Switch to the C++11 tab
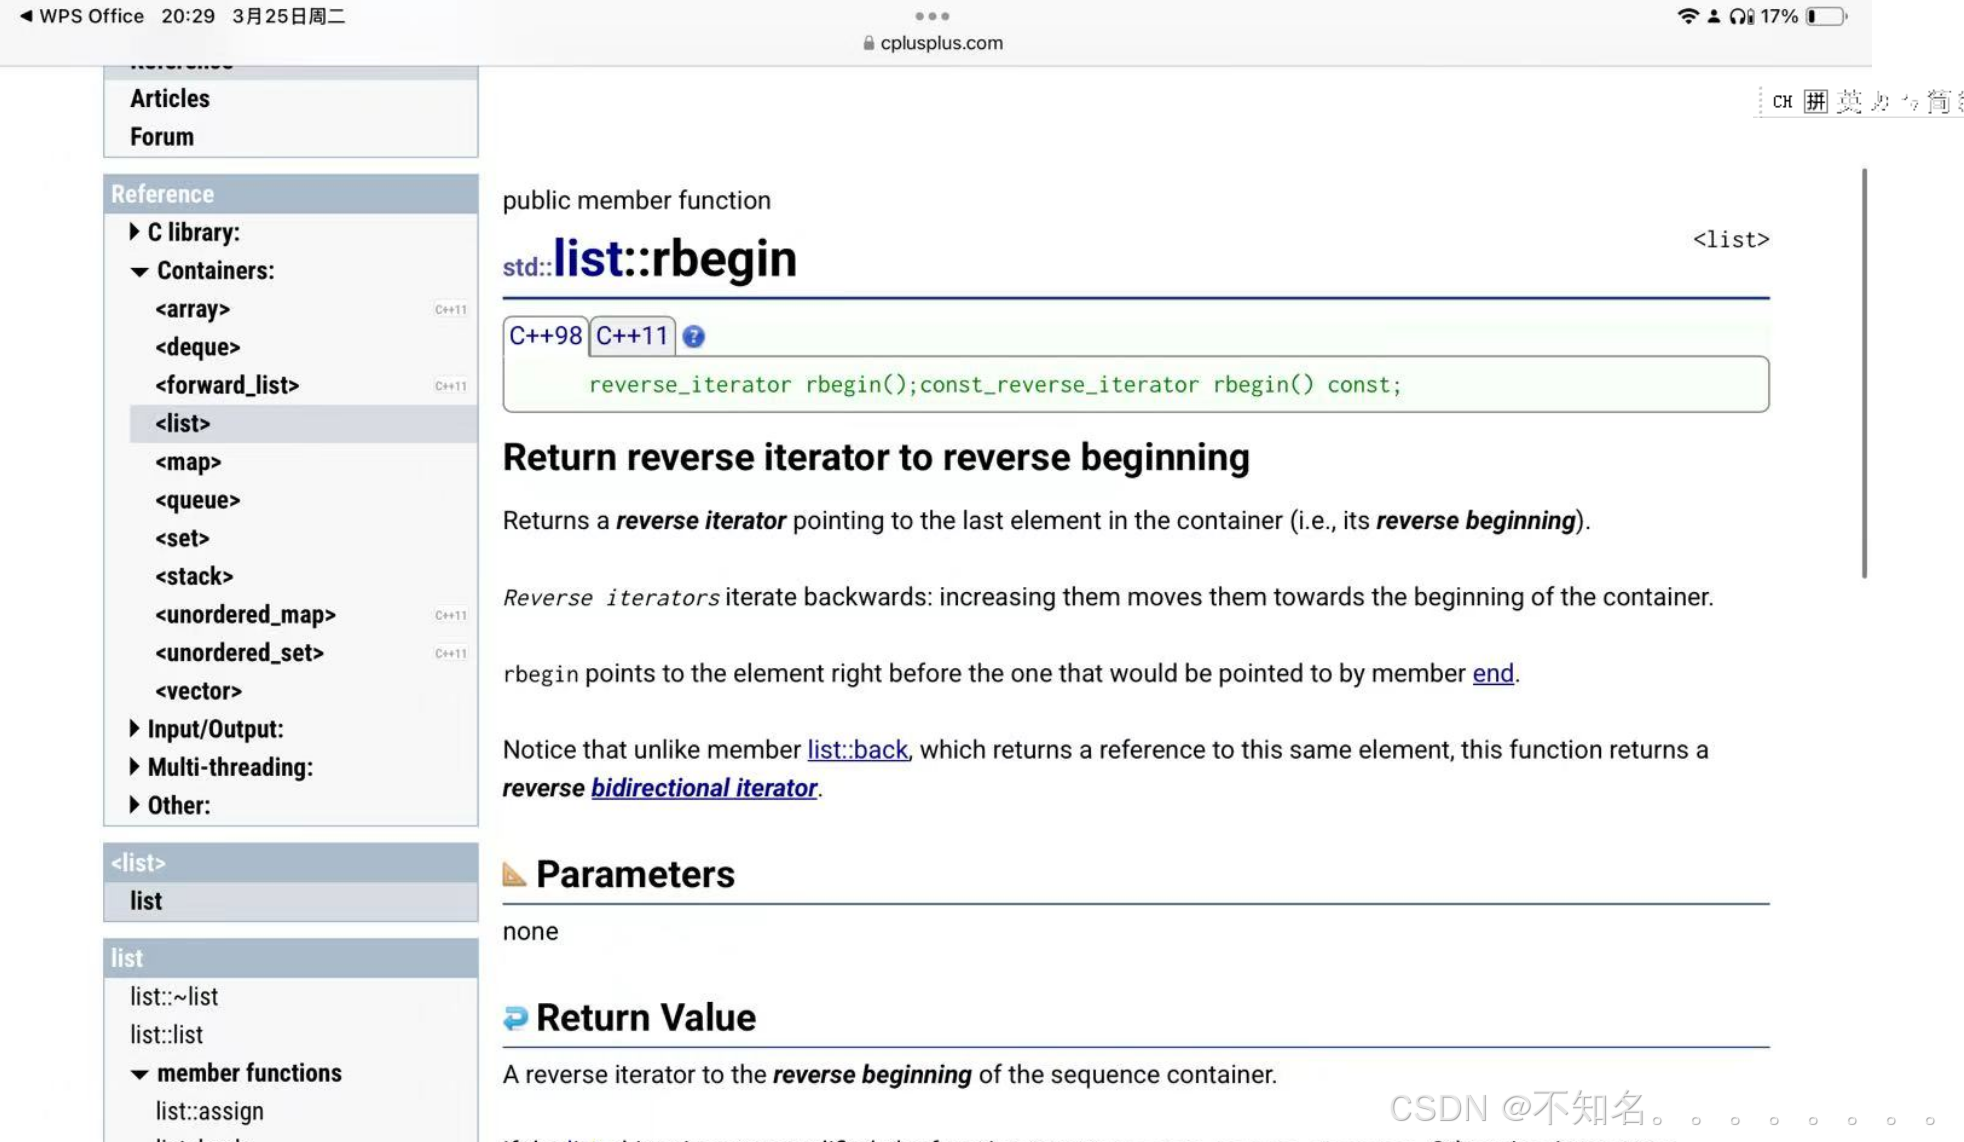 coord(632,336)
